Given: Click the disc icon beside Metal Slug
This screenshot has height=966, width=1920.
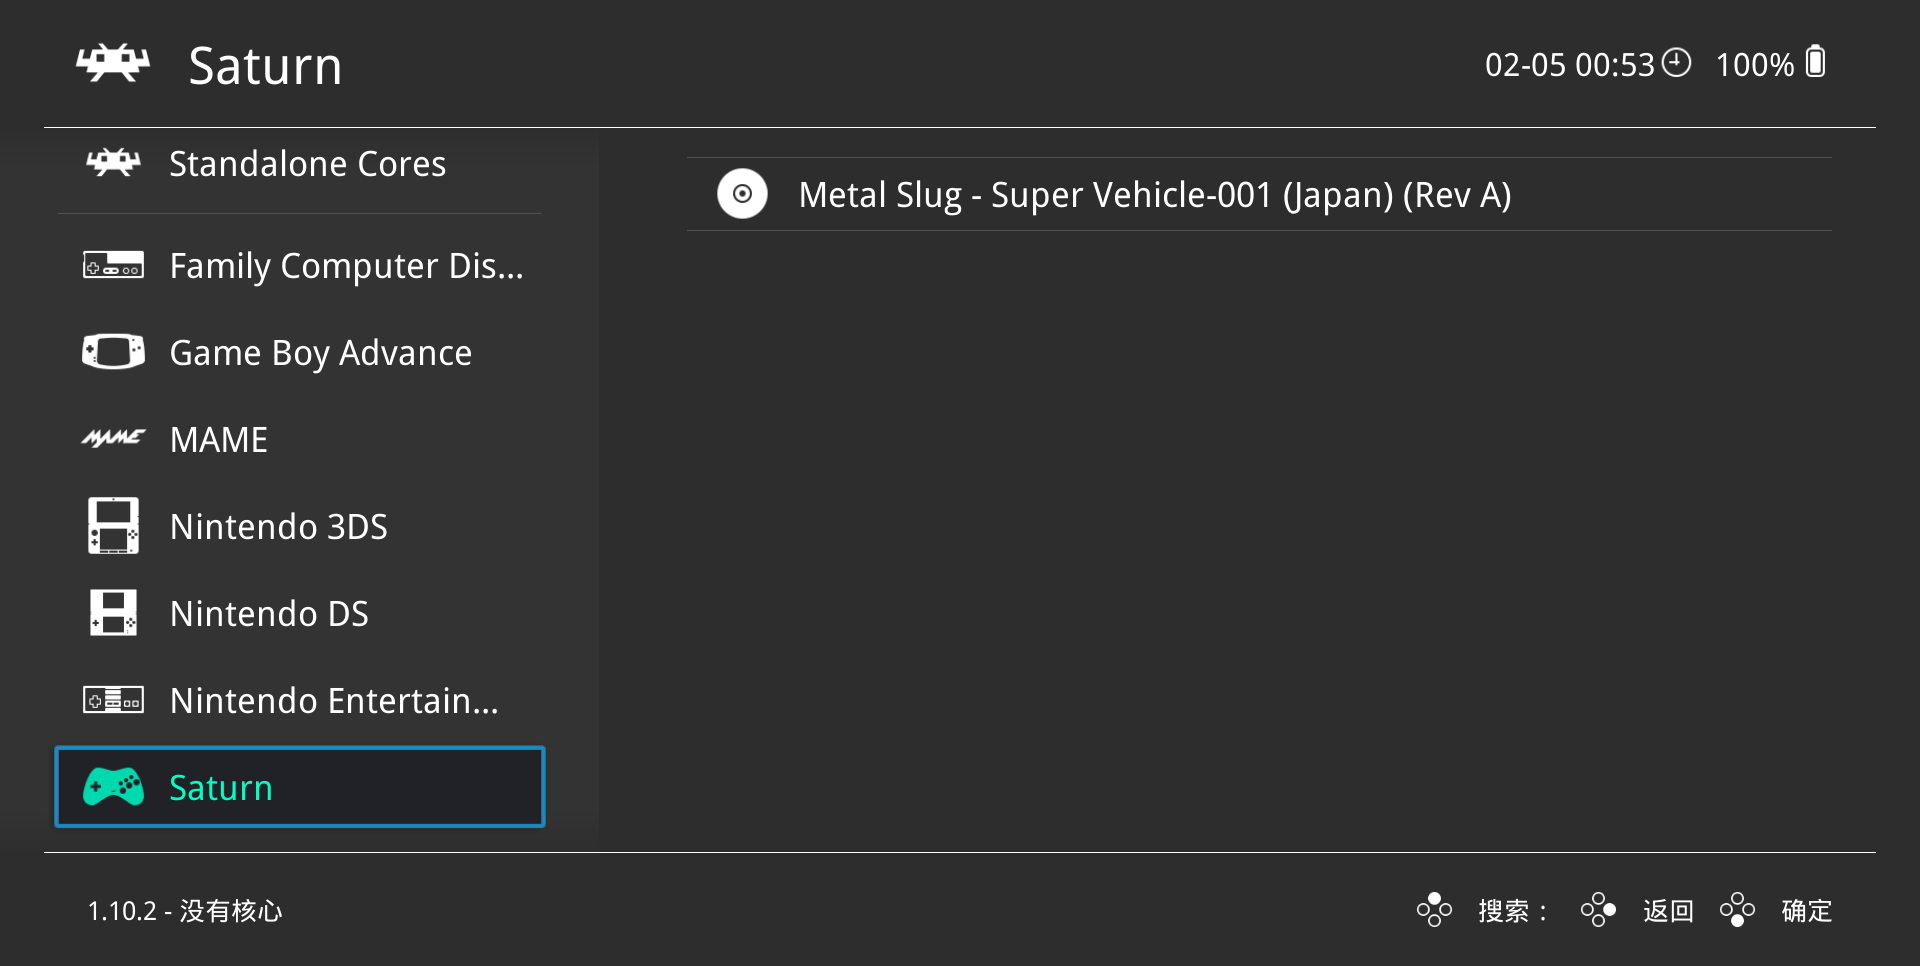Looking at the screenshot, I should point(742,194).
